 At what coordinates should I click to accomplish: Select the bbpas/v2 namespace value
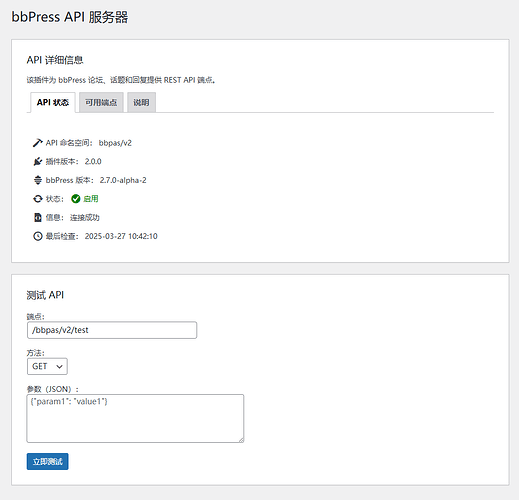coord(115,143)
